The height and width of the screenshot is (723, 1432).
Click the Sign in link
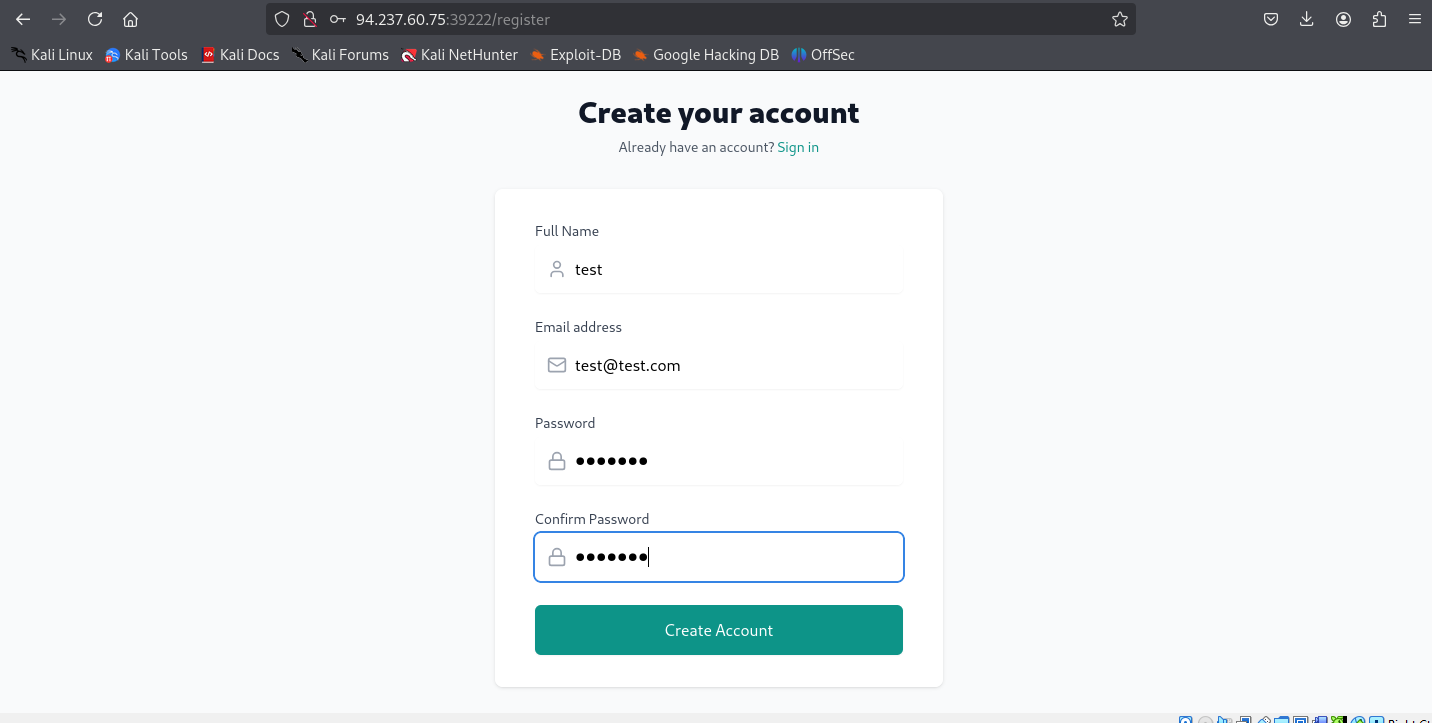point(798,147)
